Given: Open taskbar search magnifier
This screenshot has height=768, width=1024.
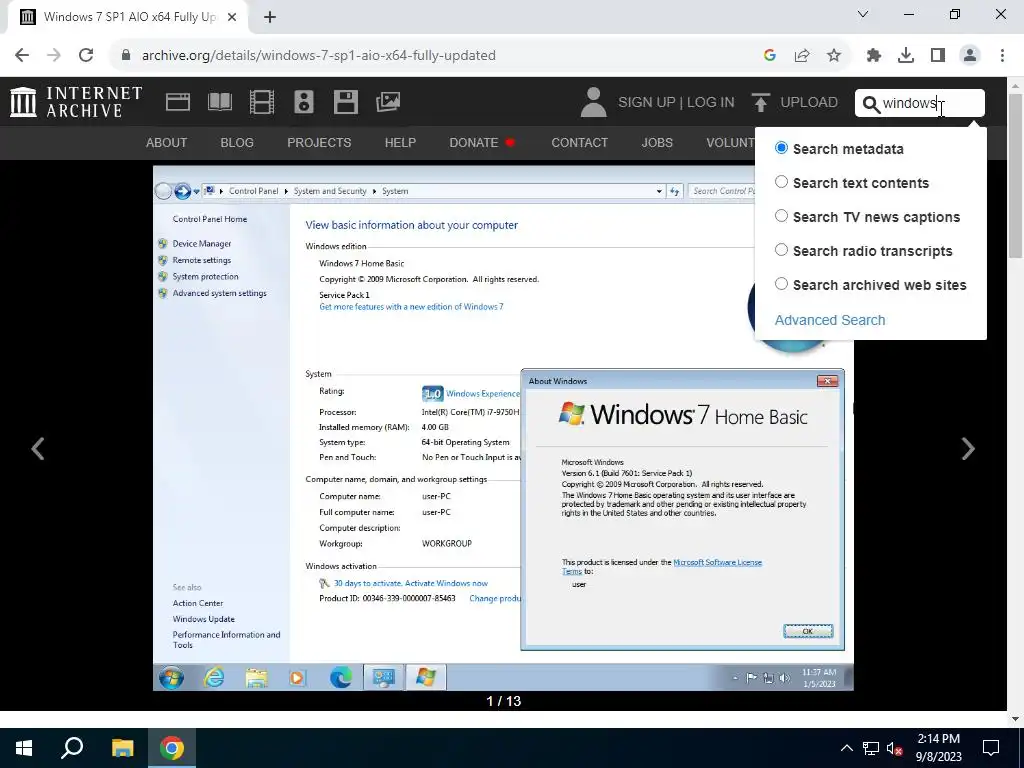Looking at the screenshot, I should point(72,748).
